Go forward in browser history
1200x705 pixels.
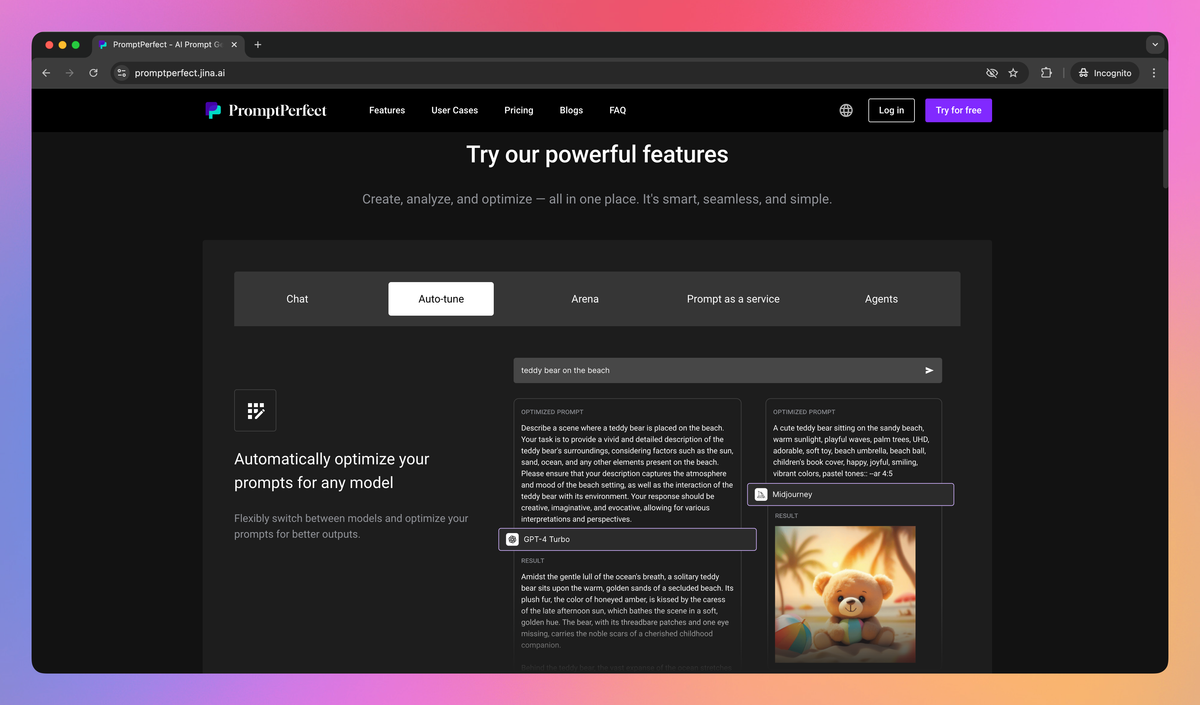click(x=69, y=73)
